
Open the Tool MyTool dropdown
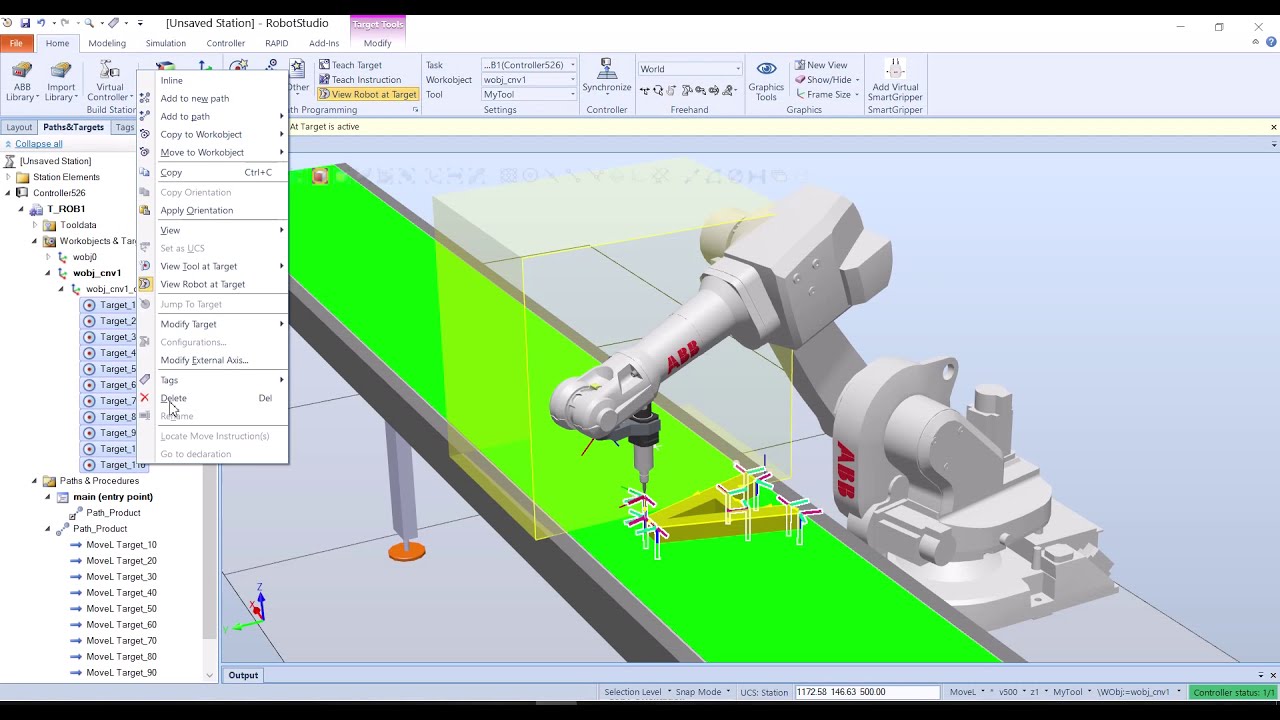click(529, 95)
